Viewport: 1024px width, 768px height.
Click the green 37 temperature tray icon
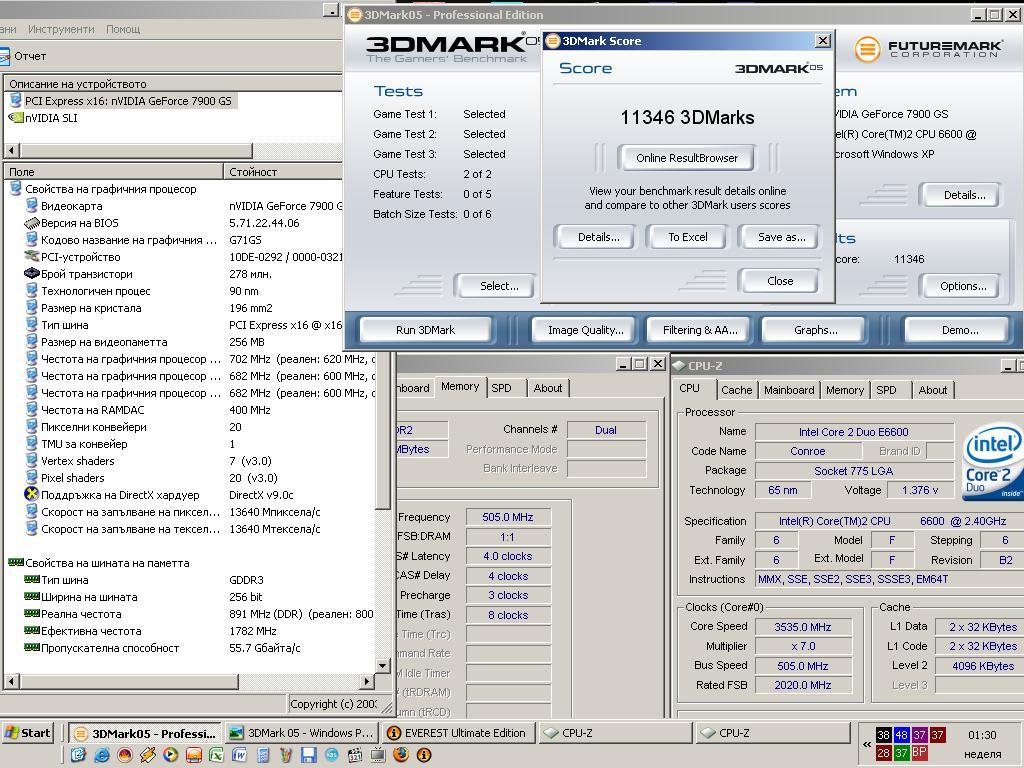point(901,752)
